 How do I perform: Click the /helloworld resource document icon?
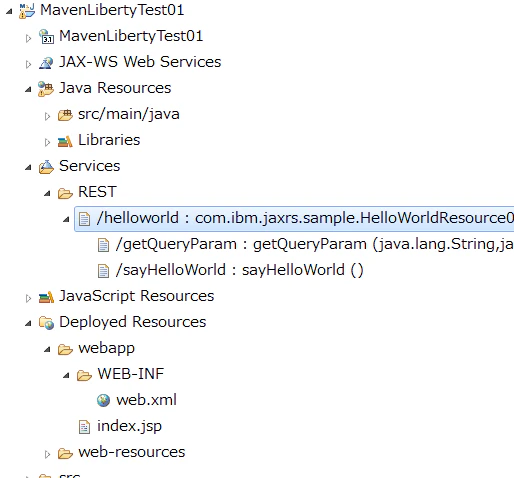coord(84,219)
